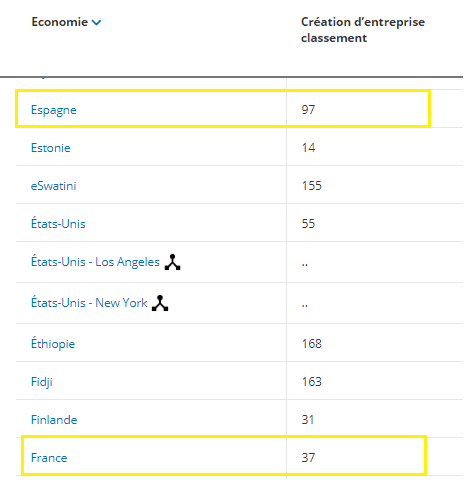Image resolution: width=464 pixels, height=480 pixels.
Task: Select the Economie column header text
Action: click(60, 22)
